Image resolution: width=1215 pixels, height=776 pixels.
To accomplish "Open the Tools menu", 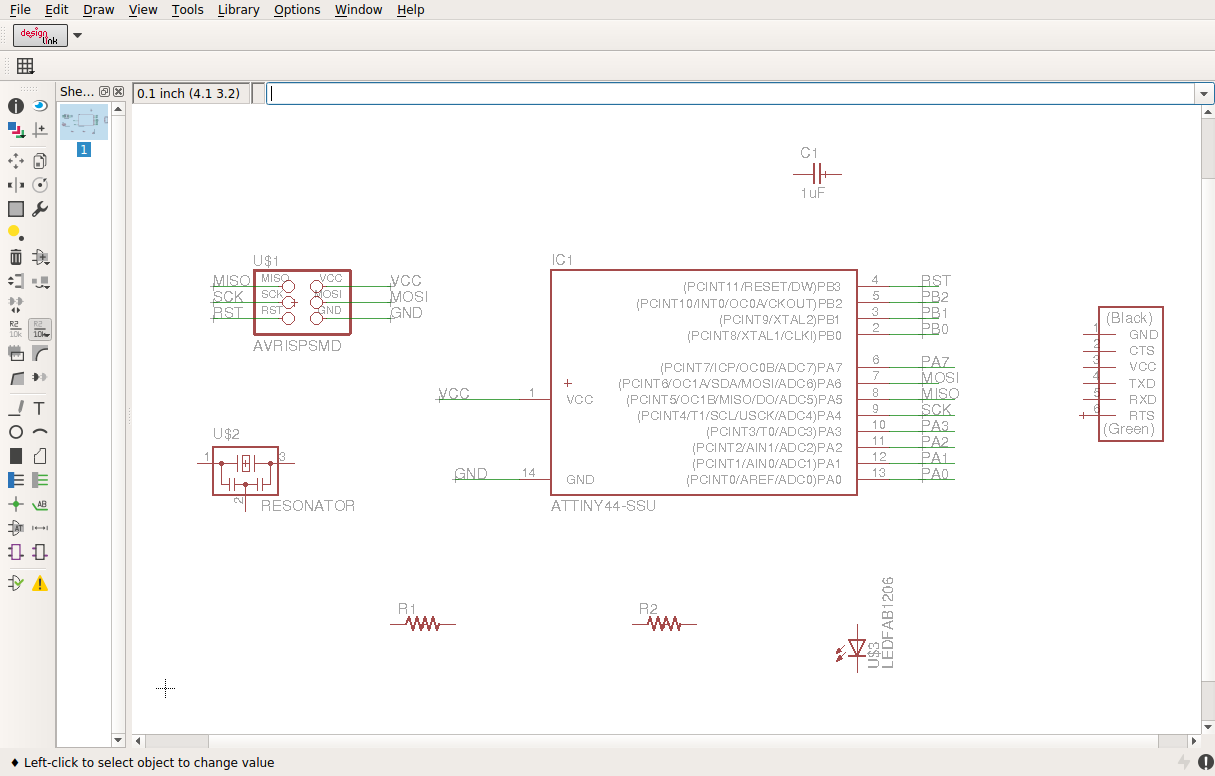I will coord(187,10).
